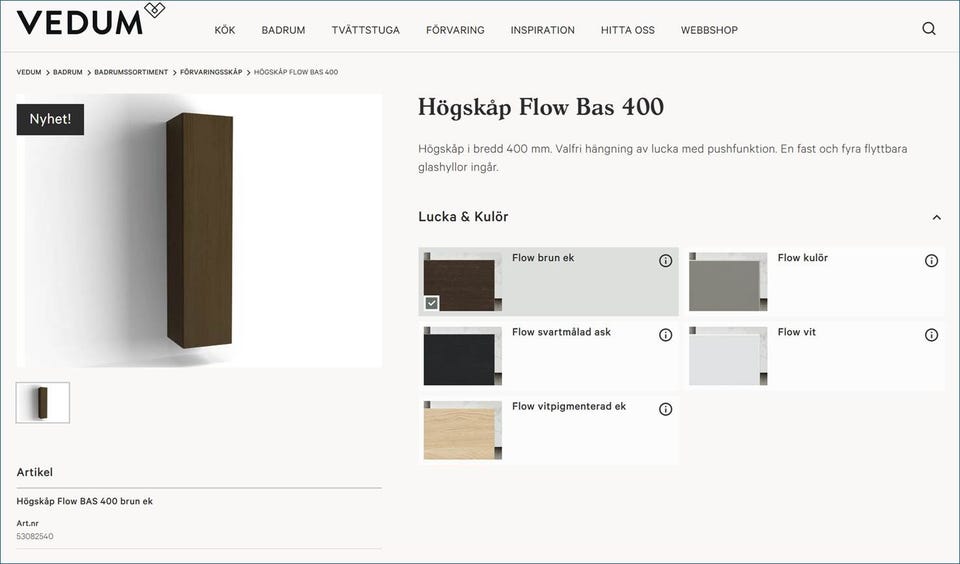Click the Artikel heading
Image resolution: width=960 pixels, height=564 pixels.
coord(35,472)
